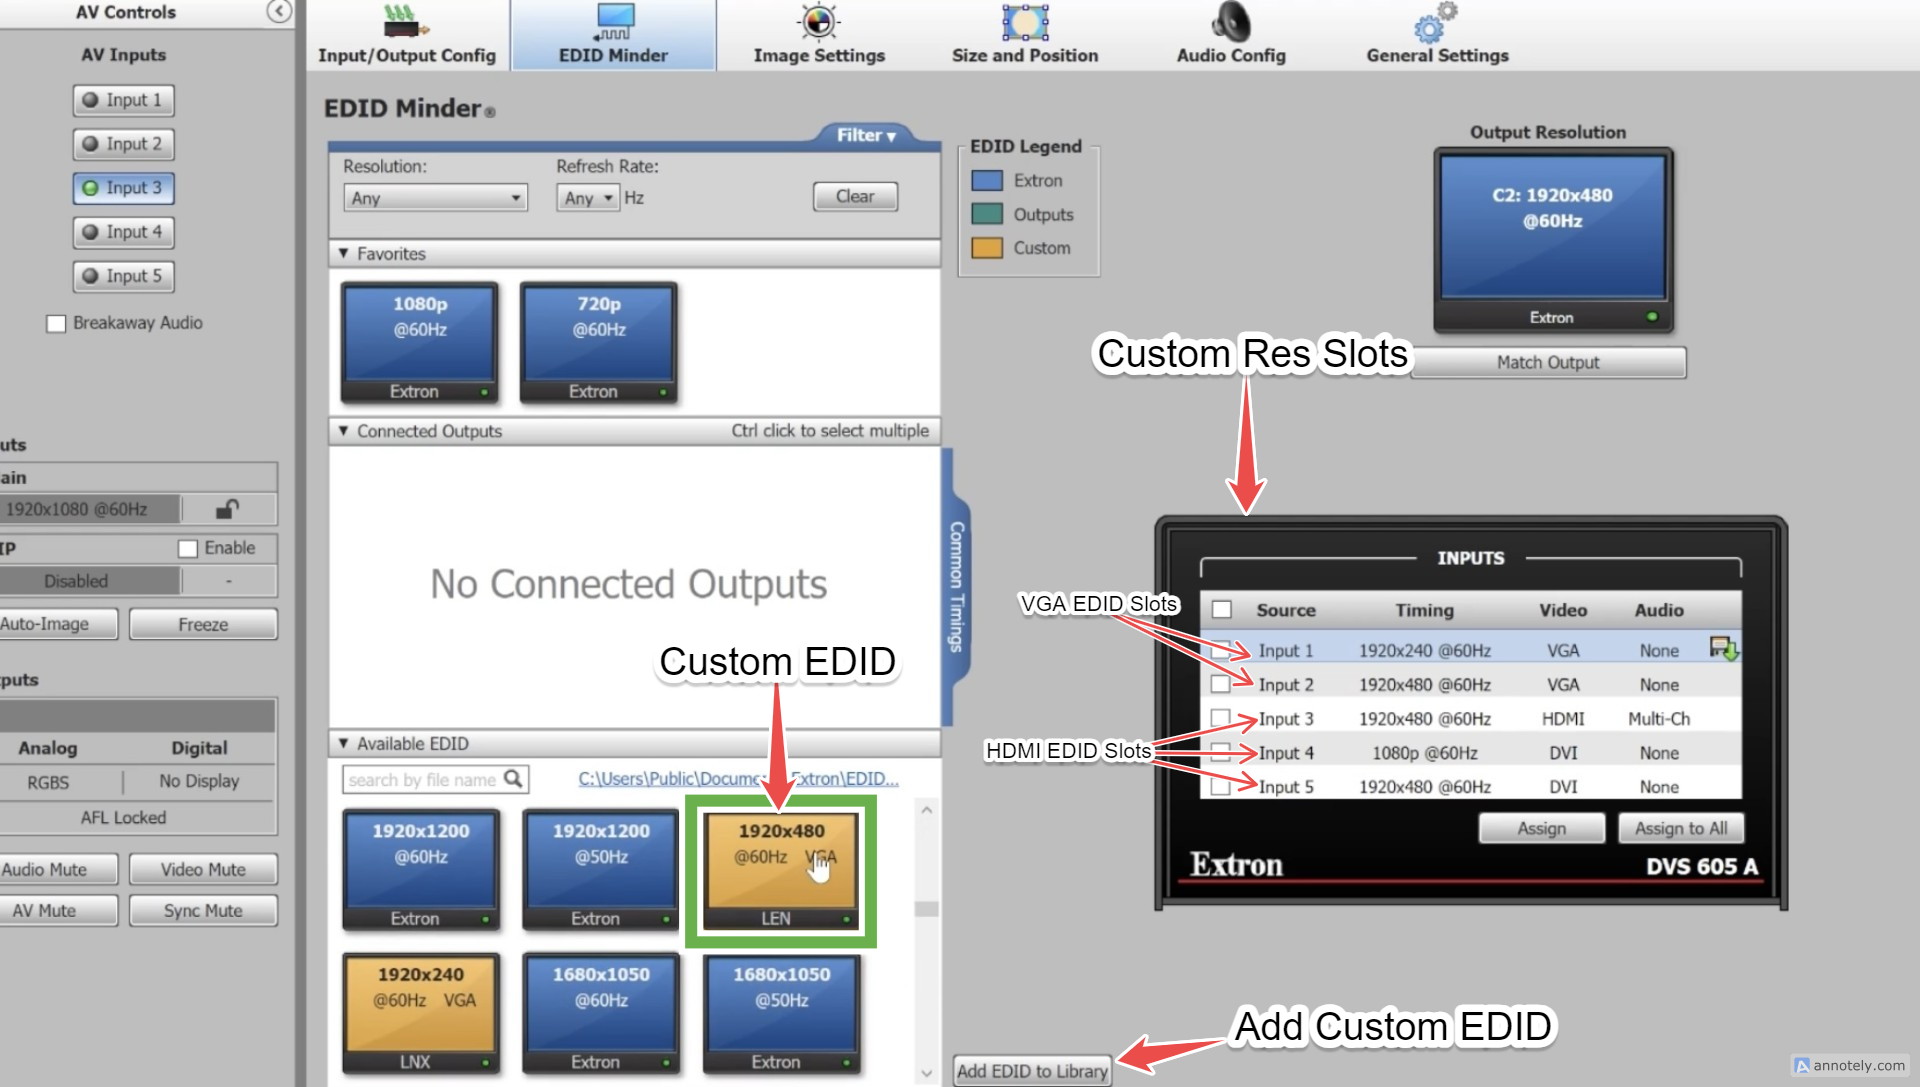
Task: Click the EDID file name search field
Action: [x=422, y=779]
